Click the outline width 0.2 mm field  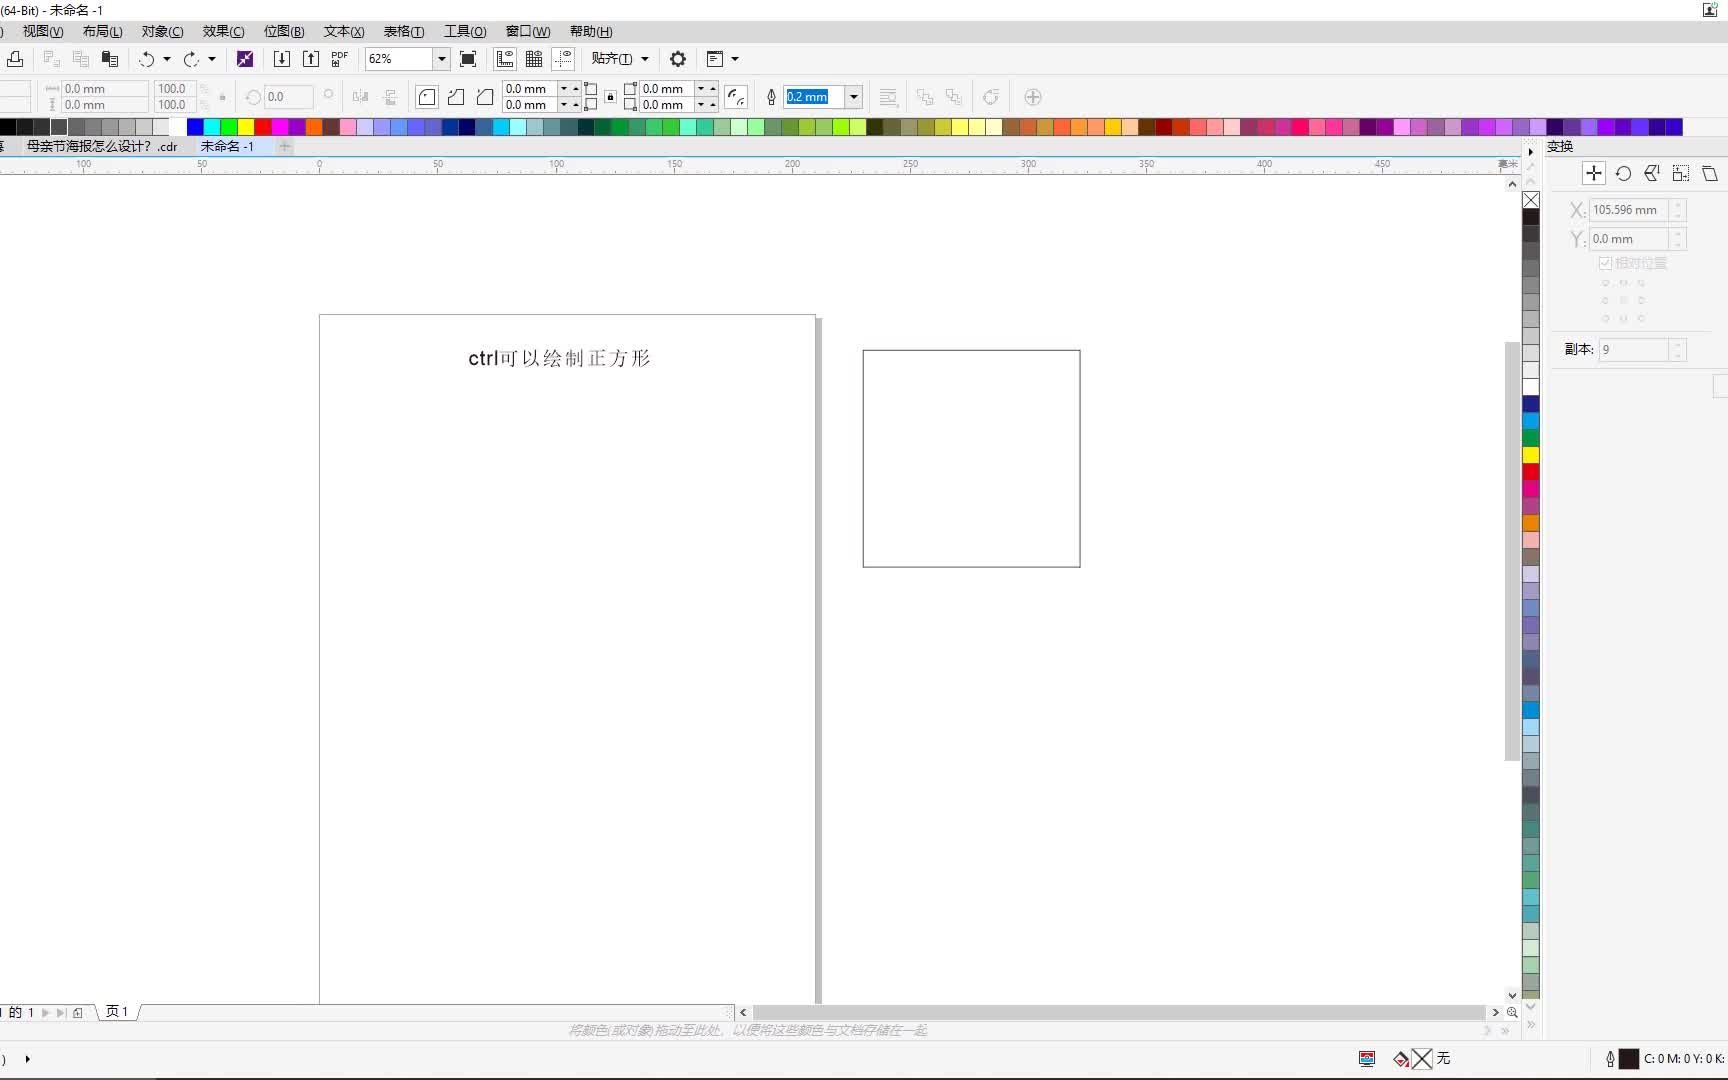click(814, 97)
